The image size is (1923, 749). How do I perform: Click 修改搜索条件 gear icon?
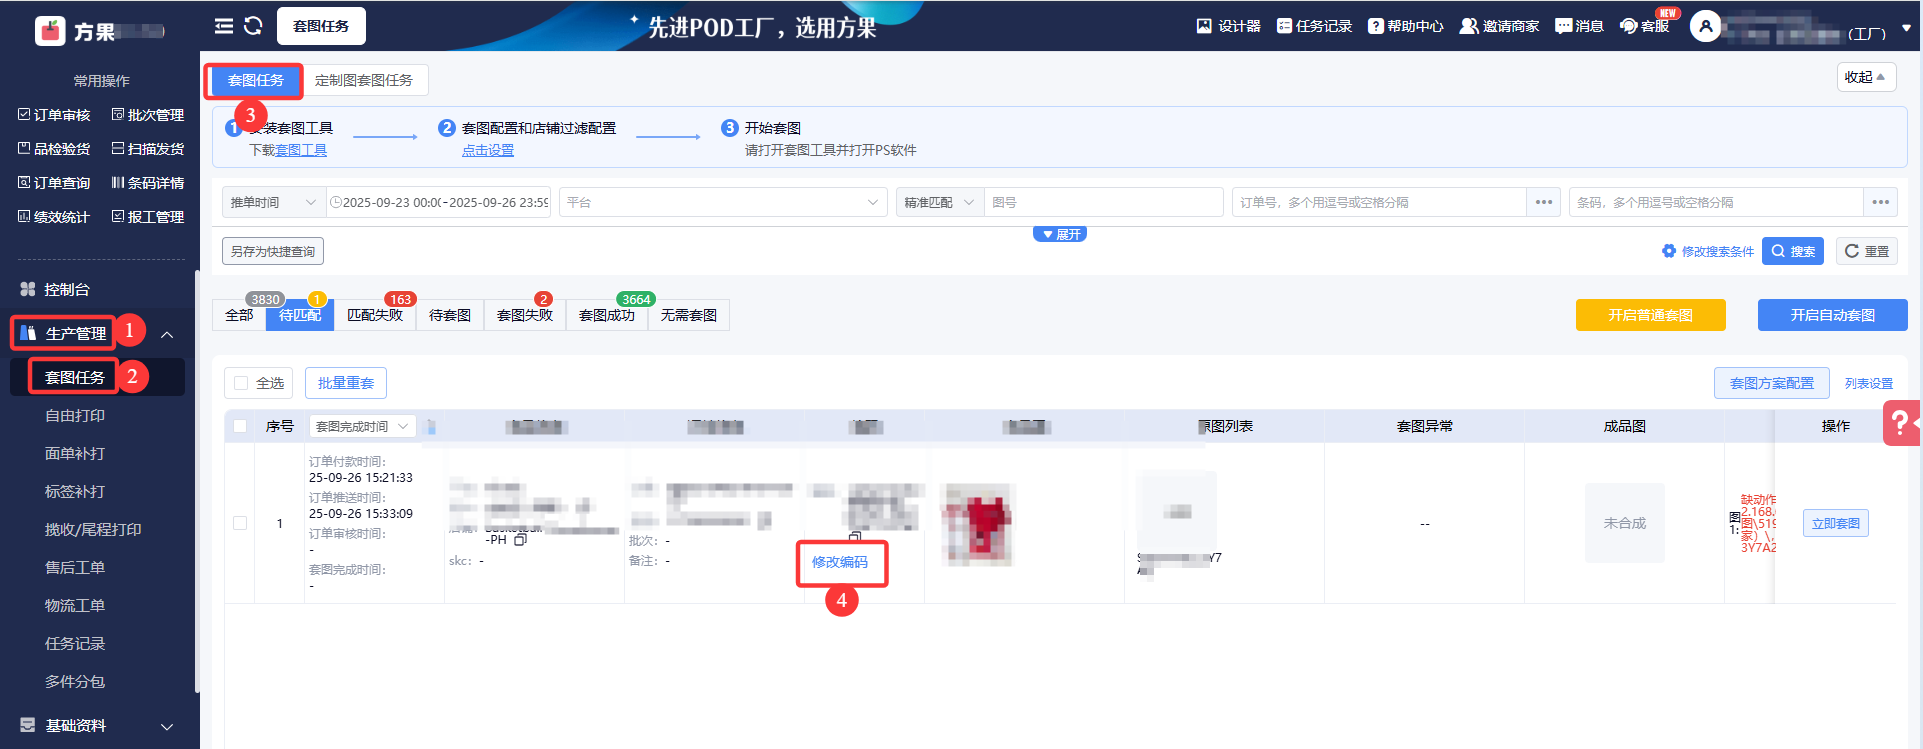click(1668, 251)
